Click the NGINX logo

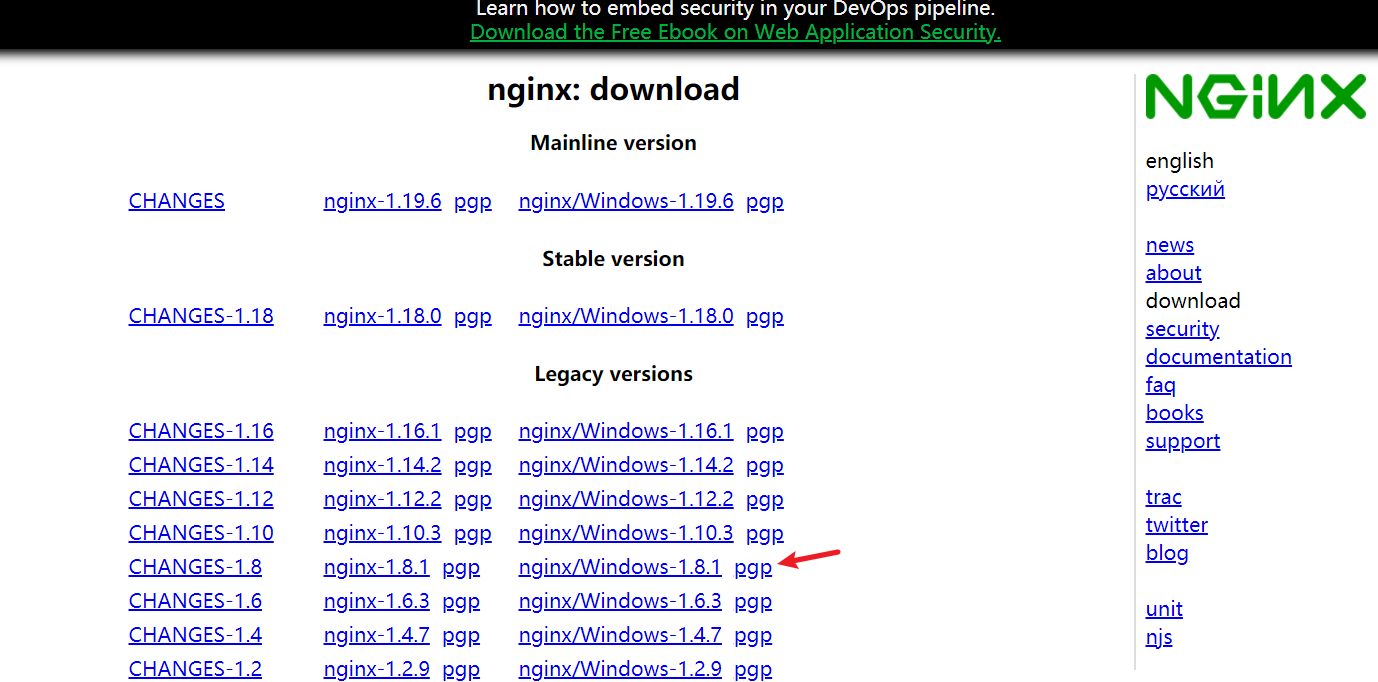[x=1256, y=98]
